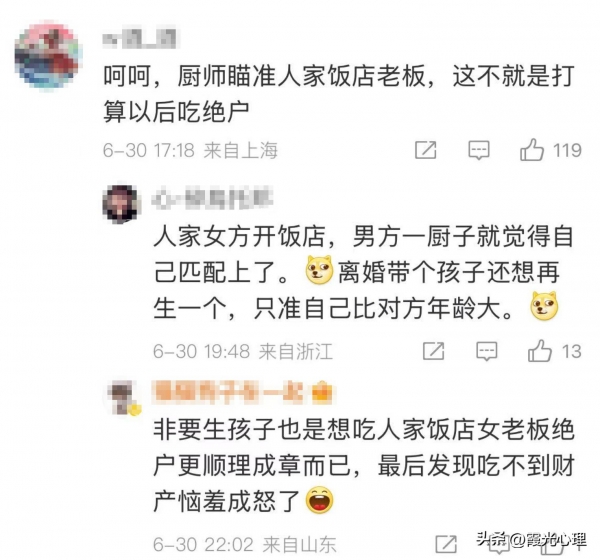The width and height of the screenshot is (600, 560).
Task: Tap the repost icon on the Zhejiang reply
Action: point(433,351)
